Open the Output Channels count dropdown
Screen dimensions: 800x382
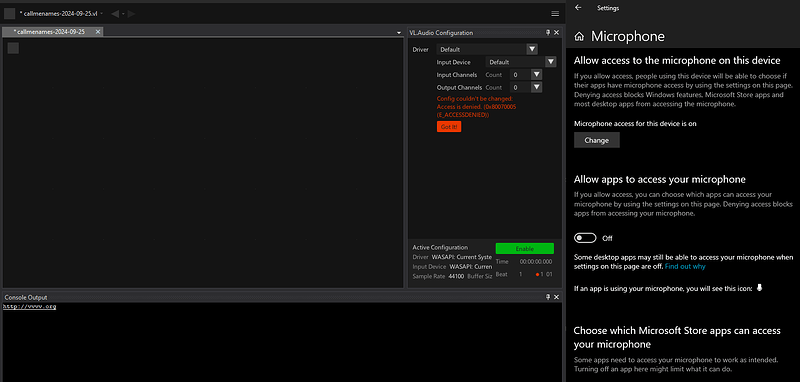(536, 88)
